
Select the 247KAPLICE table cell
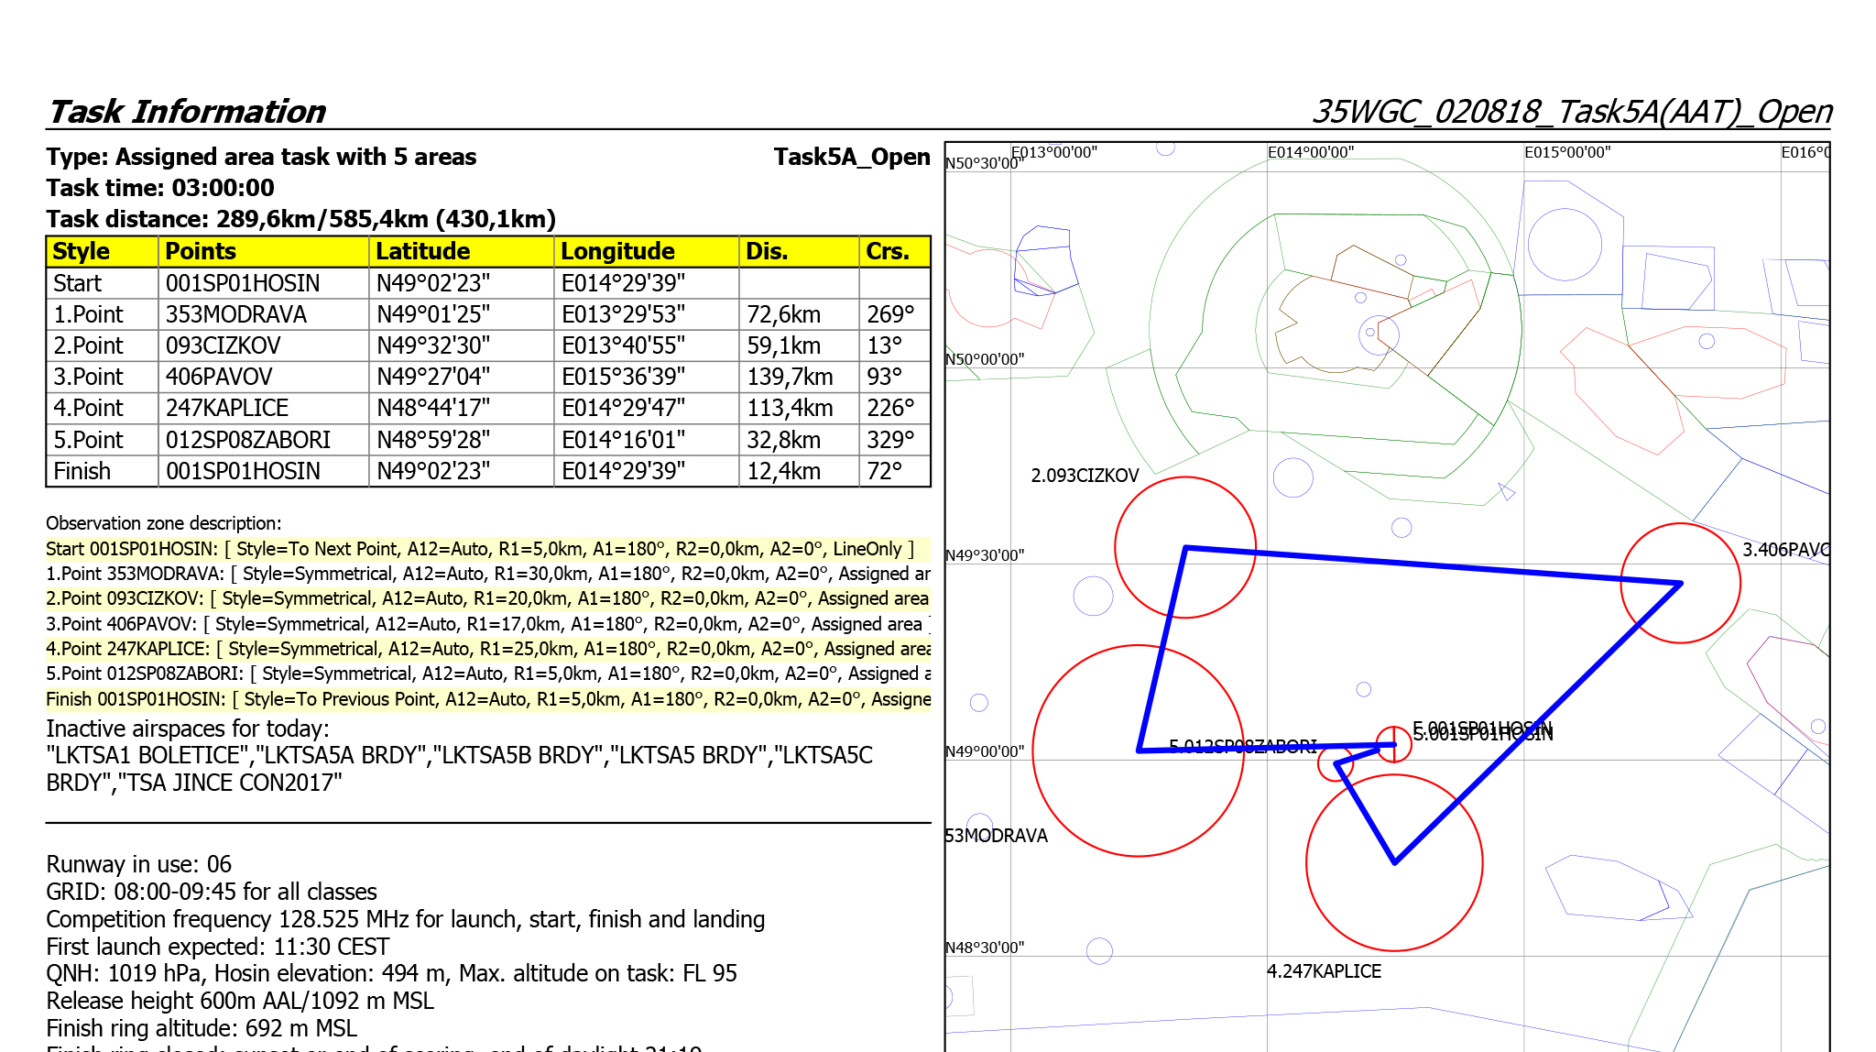pyautogui.click(x=227, y=408)
